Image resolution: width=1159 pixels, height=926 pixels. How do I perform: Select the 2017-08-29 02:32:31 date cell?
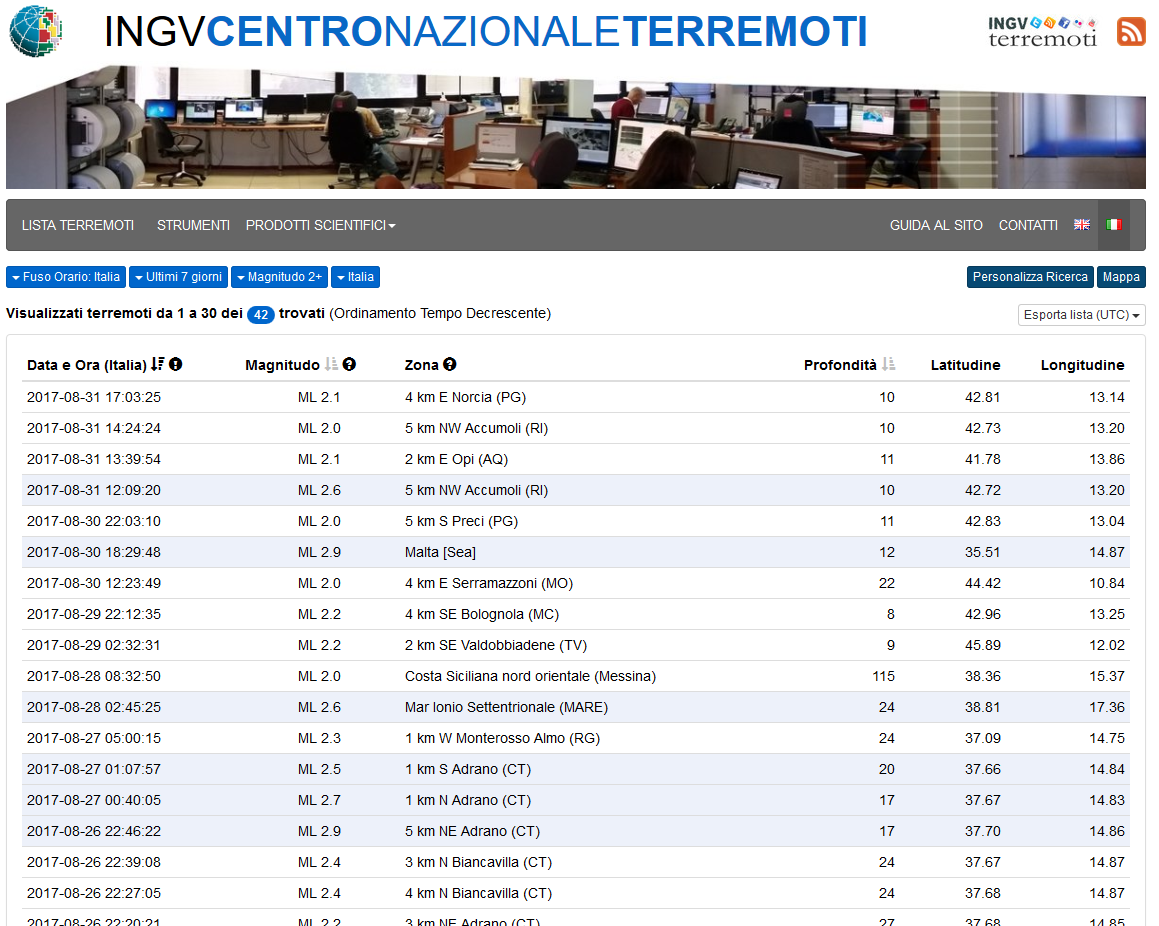pyautogui.click(x=94, y=645)
